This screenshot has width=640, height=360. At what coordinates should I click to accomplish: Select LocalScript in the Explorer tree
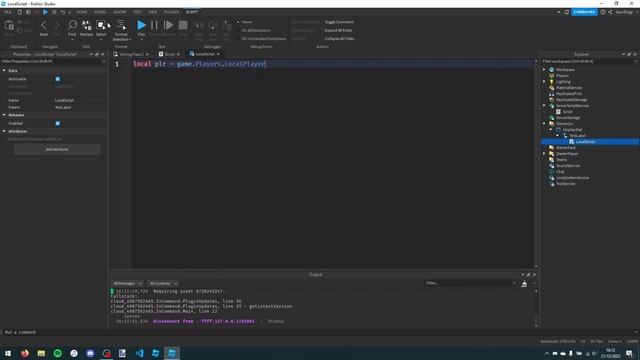[x=585, y=142]
